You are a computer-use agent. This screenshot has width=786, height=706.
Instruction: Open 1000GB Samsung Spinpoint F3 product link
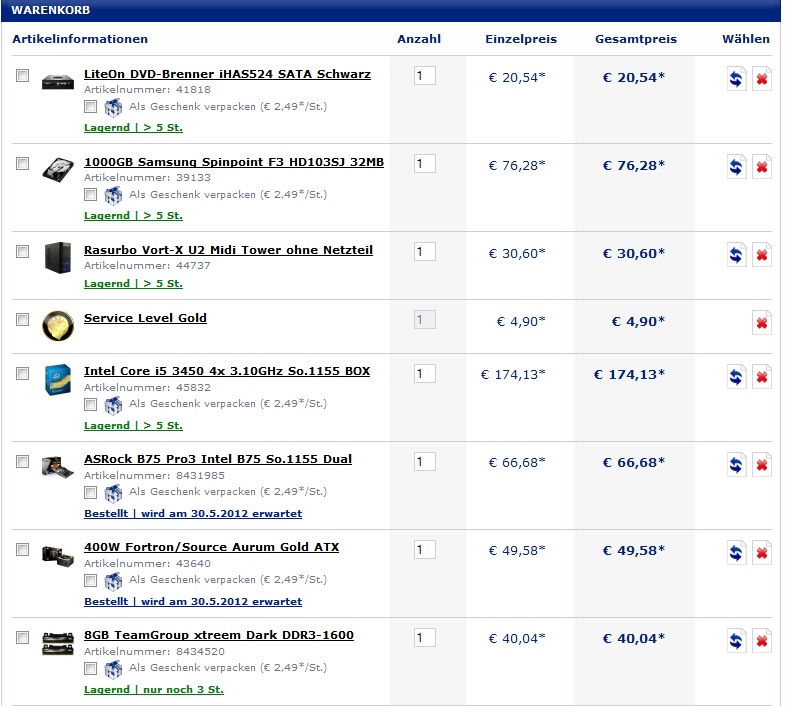click(234, 162)
